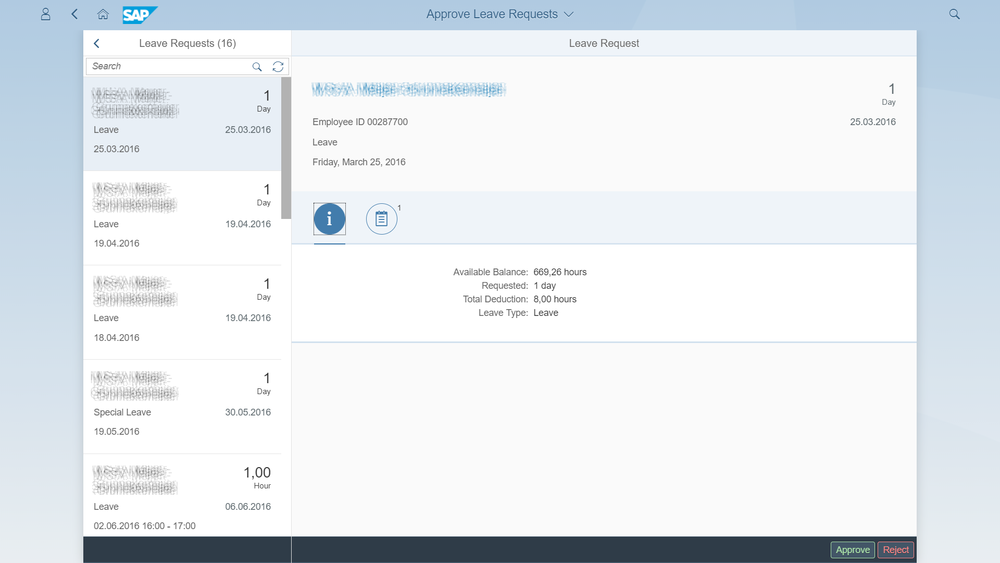This screenshot has width=1000, height=563.
Task: Open global search in the header
Action: tap(954, 14)
